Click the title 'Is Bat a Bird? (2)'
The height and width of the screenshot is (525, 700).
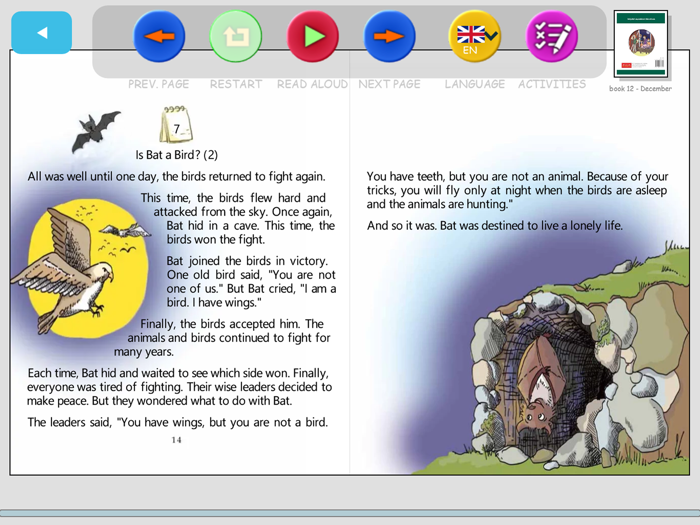coord(177,155)
